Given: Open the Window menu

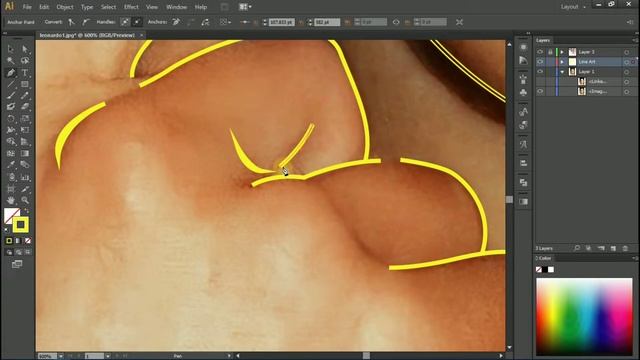Looking at the screenshot, I should 176,7.
